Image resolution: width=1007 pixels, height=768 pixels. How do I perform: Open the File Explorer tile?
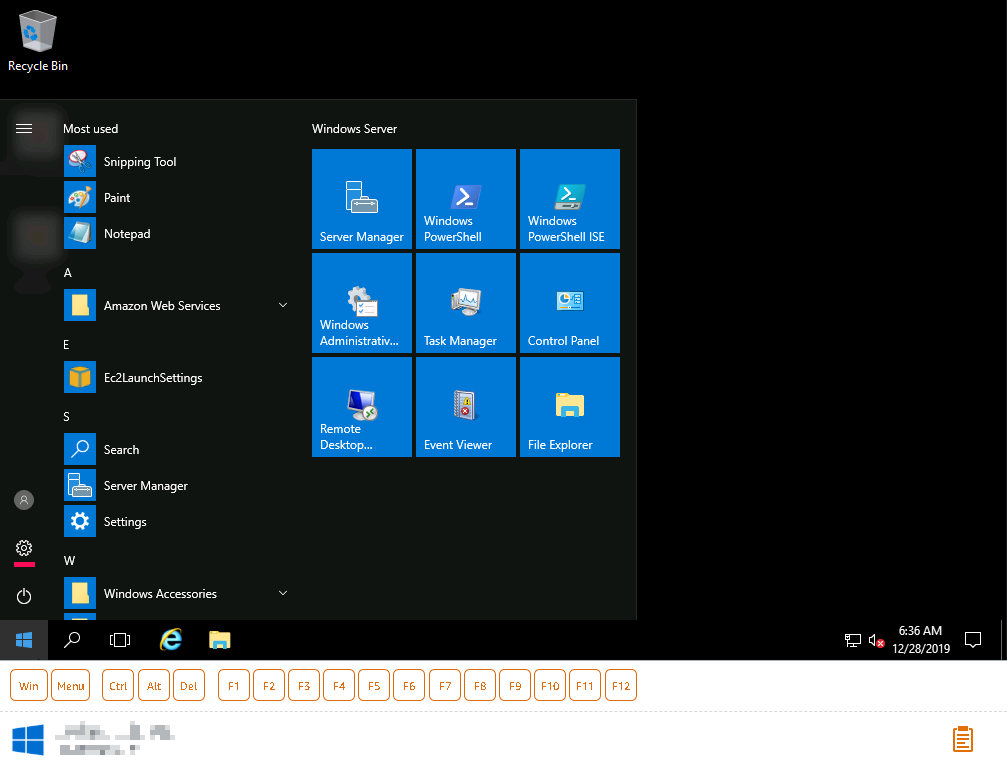570,407
